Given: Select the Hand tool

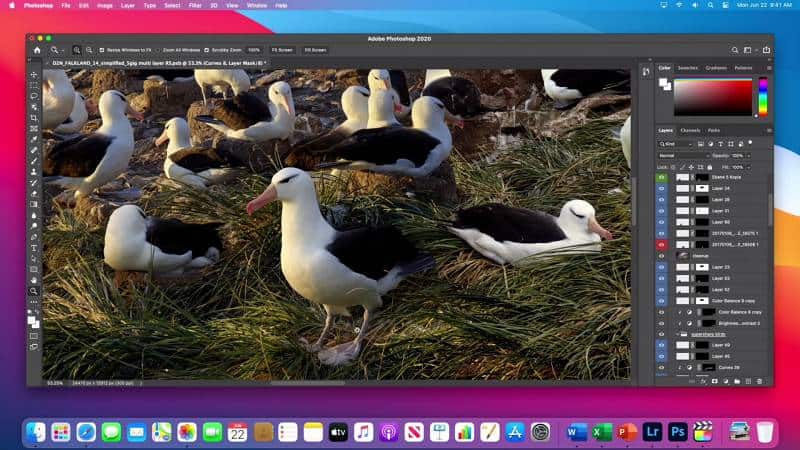Looking at the screenshot, I should click(x=34, y=280).
